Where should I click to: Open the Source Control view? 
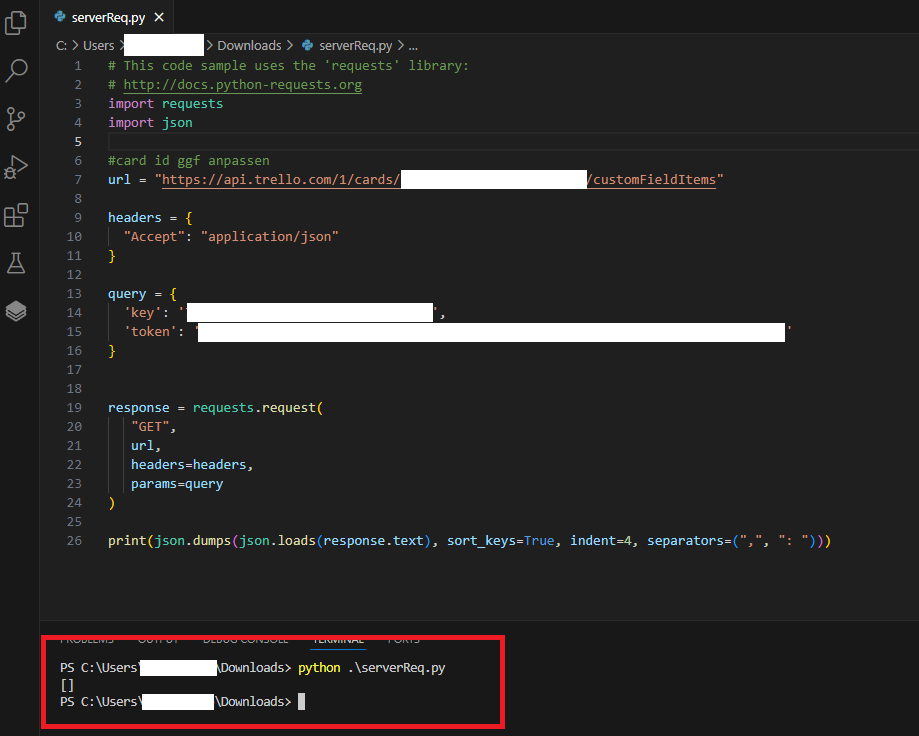[x=16, y=119]
